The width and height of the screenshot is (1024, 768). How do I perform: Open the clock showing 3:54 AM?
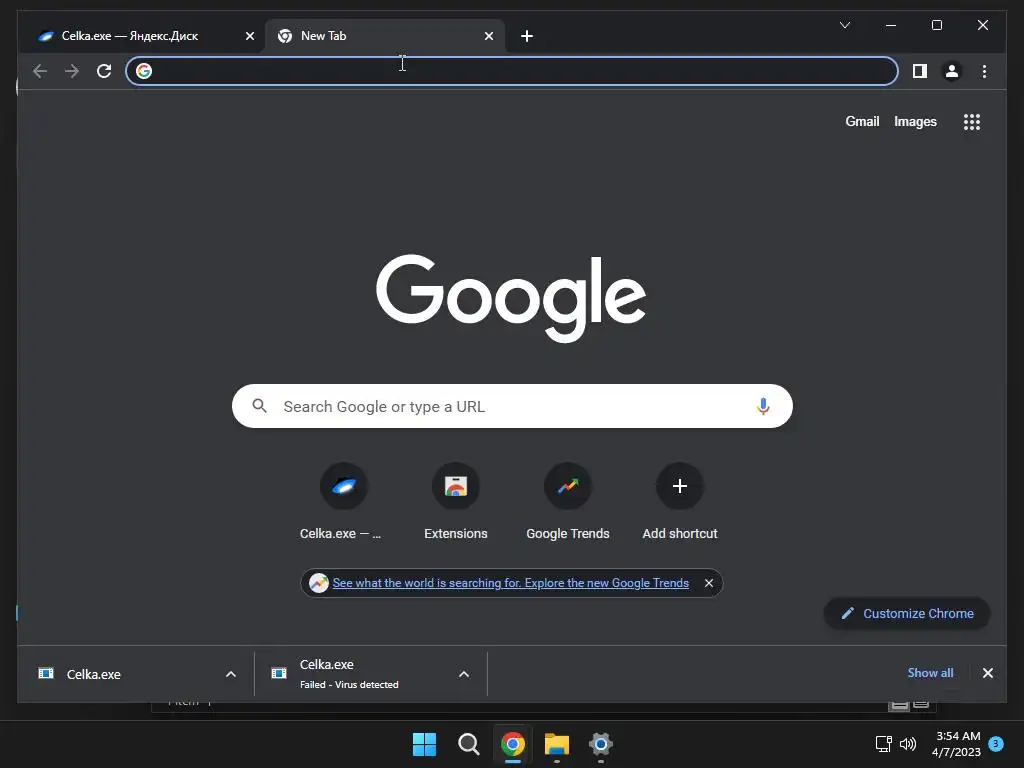957,744
